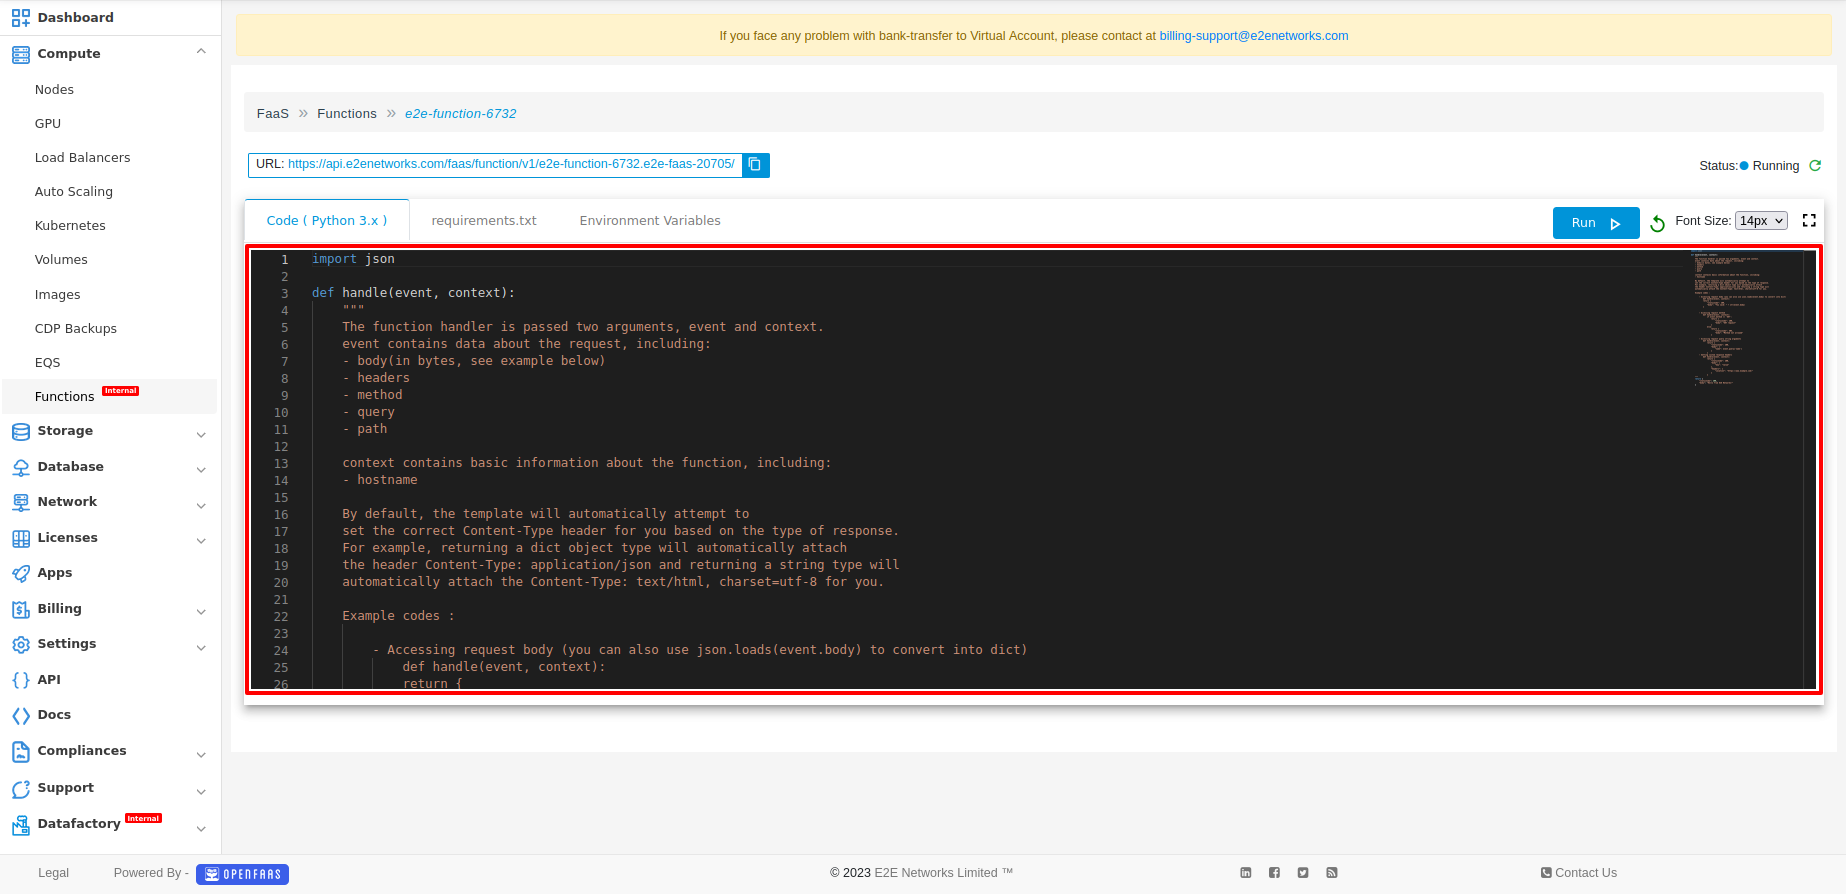Click the Database icon in sidebar

21,467
